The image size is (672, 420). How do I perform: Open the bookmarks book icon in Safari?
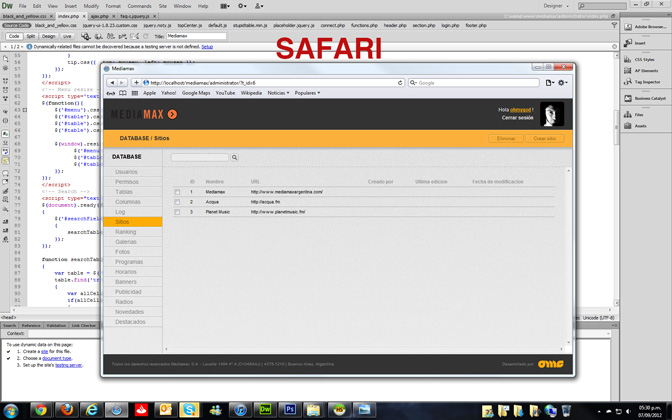coord(123,93)
